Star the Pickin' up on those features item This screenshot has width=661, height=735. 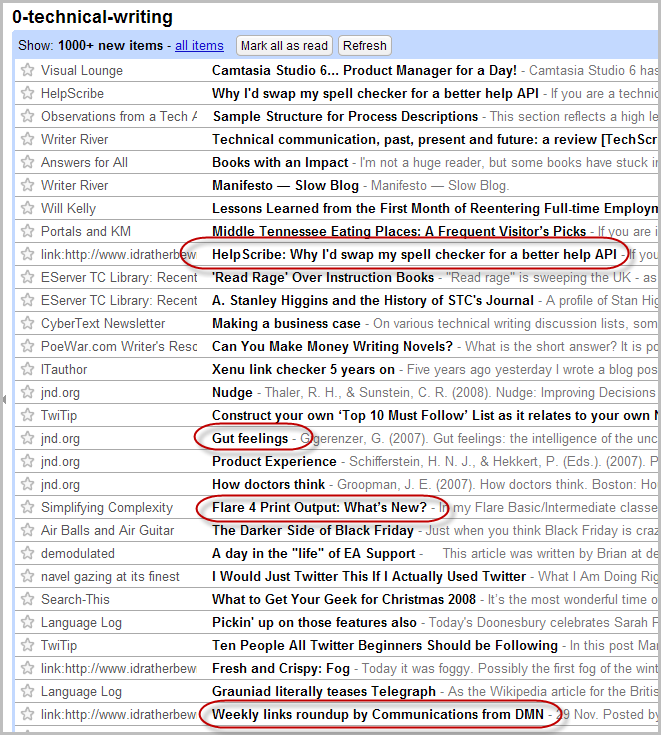[28, 622]
